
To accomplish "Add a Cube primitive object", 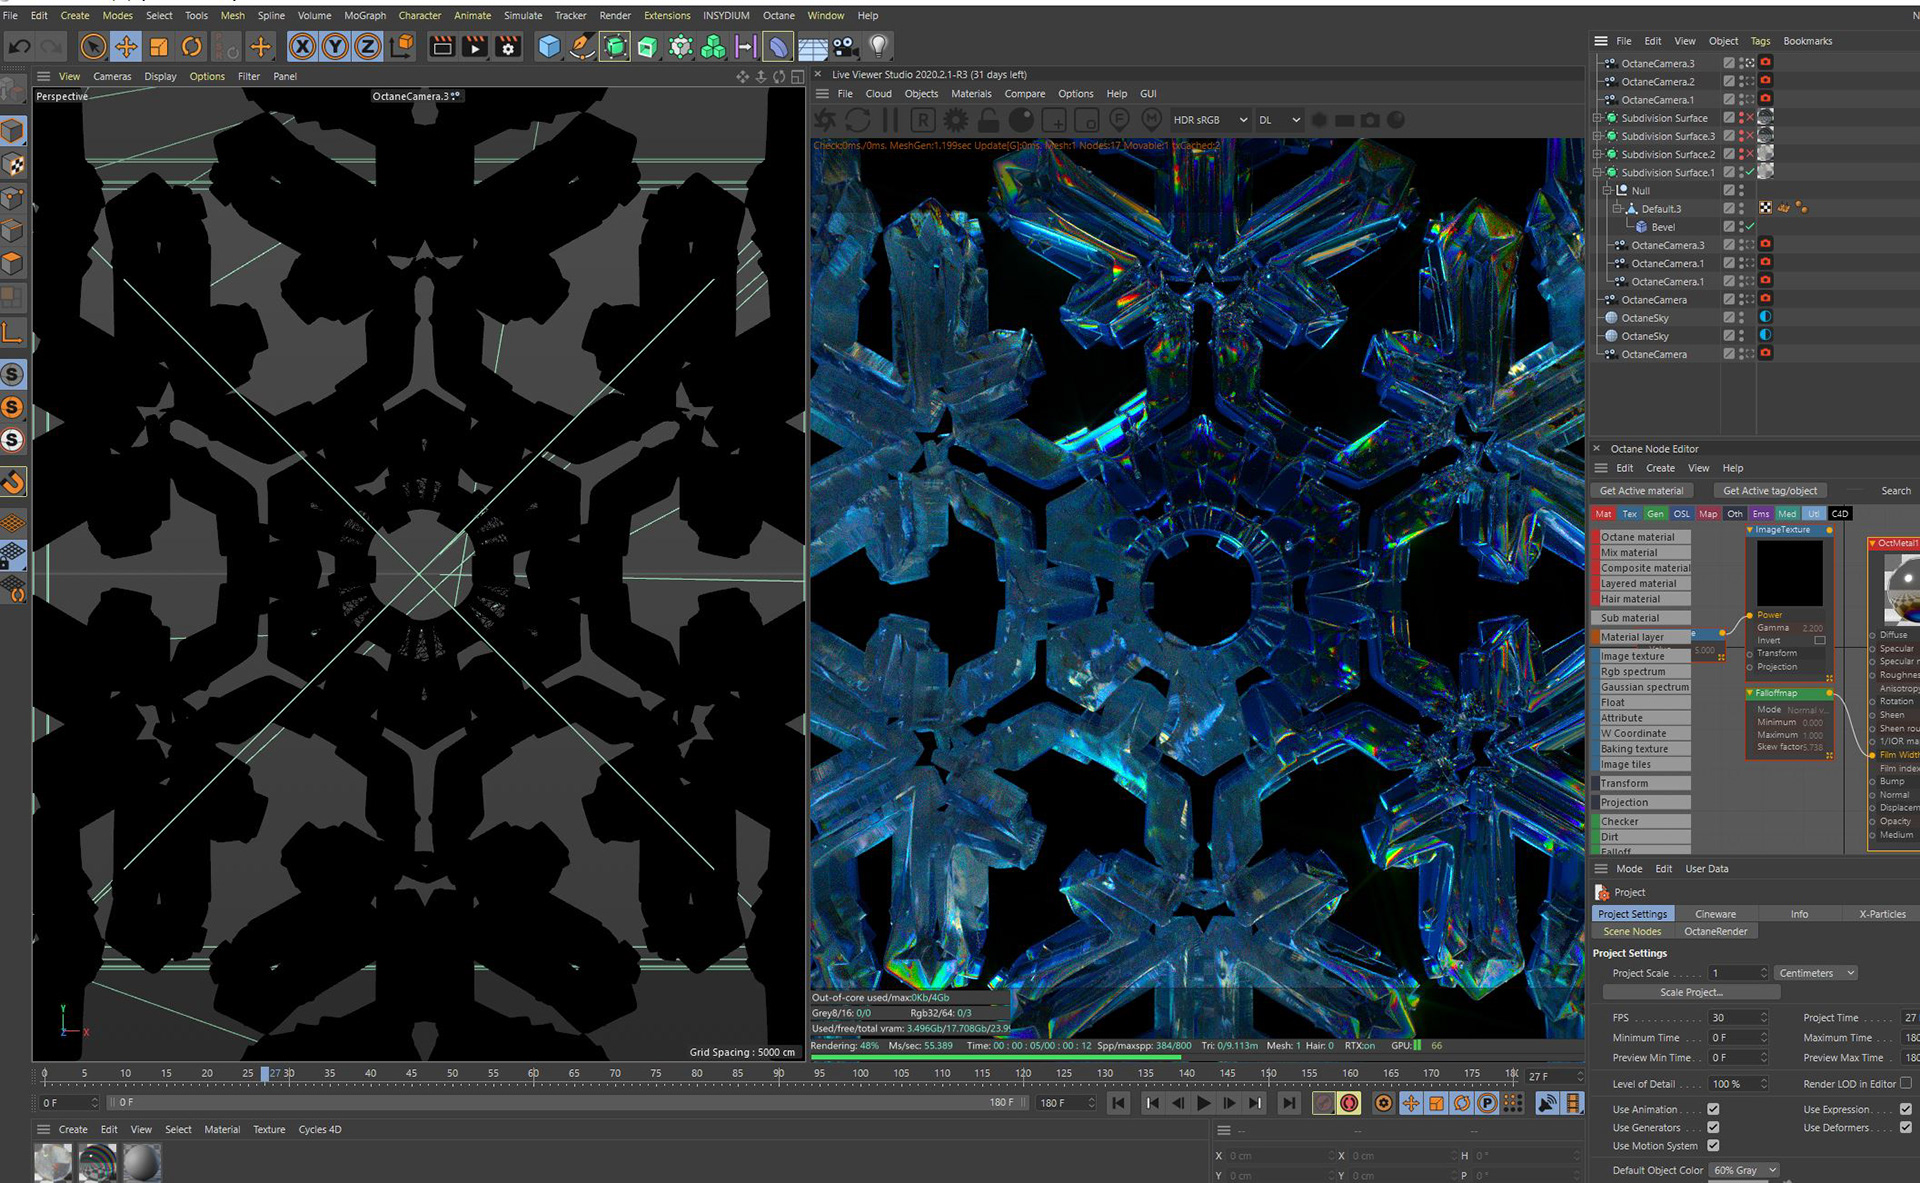I will tap(549, 46).
